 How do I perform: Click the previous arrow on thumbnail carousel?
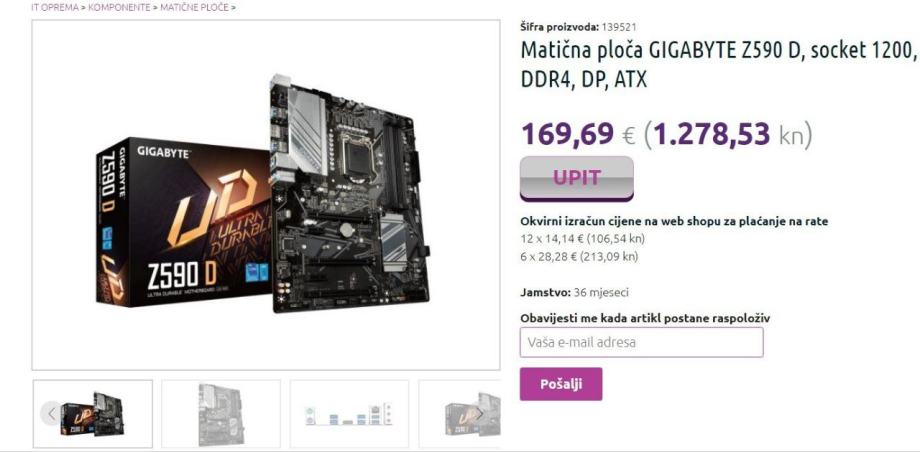click(51, 414)
